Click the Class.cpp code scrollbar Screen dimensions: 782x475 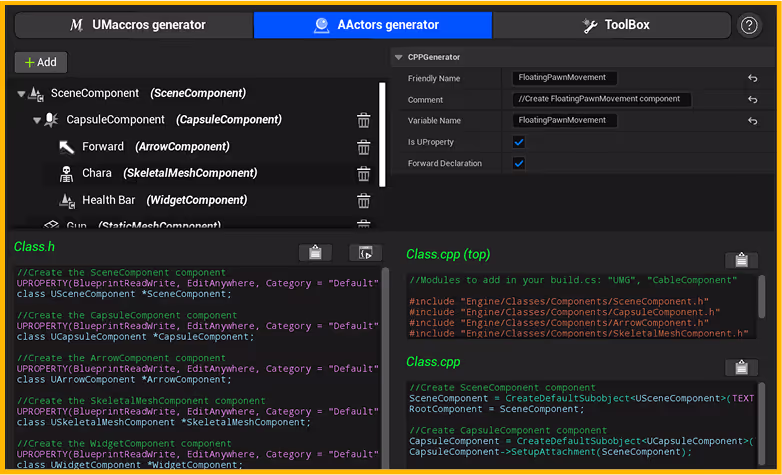click(x=762, y=423)
